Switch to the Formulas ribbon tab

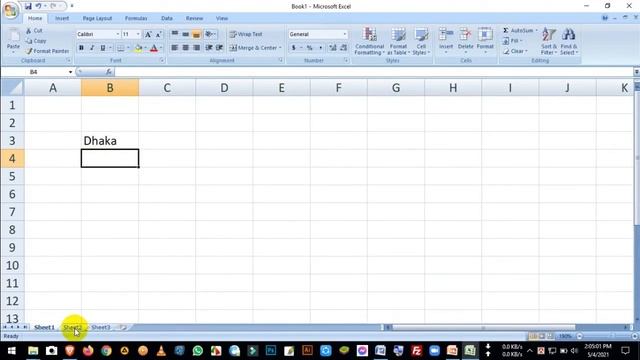click(136, 18)
